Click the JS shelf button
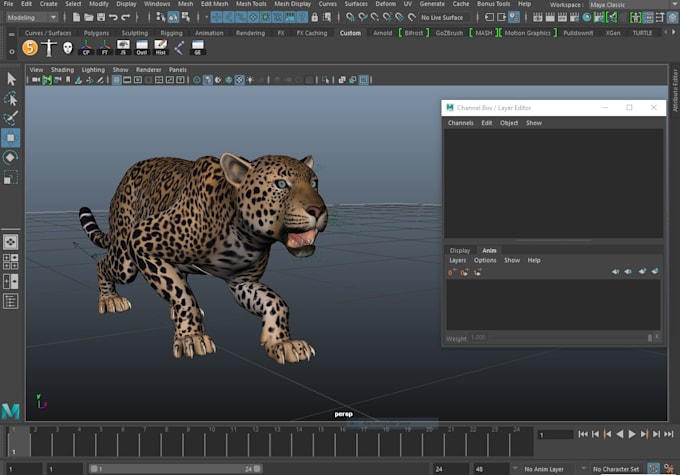This screenshot has width=680, height=475. [123, 47]
